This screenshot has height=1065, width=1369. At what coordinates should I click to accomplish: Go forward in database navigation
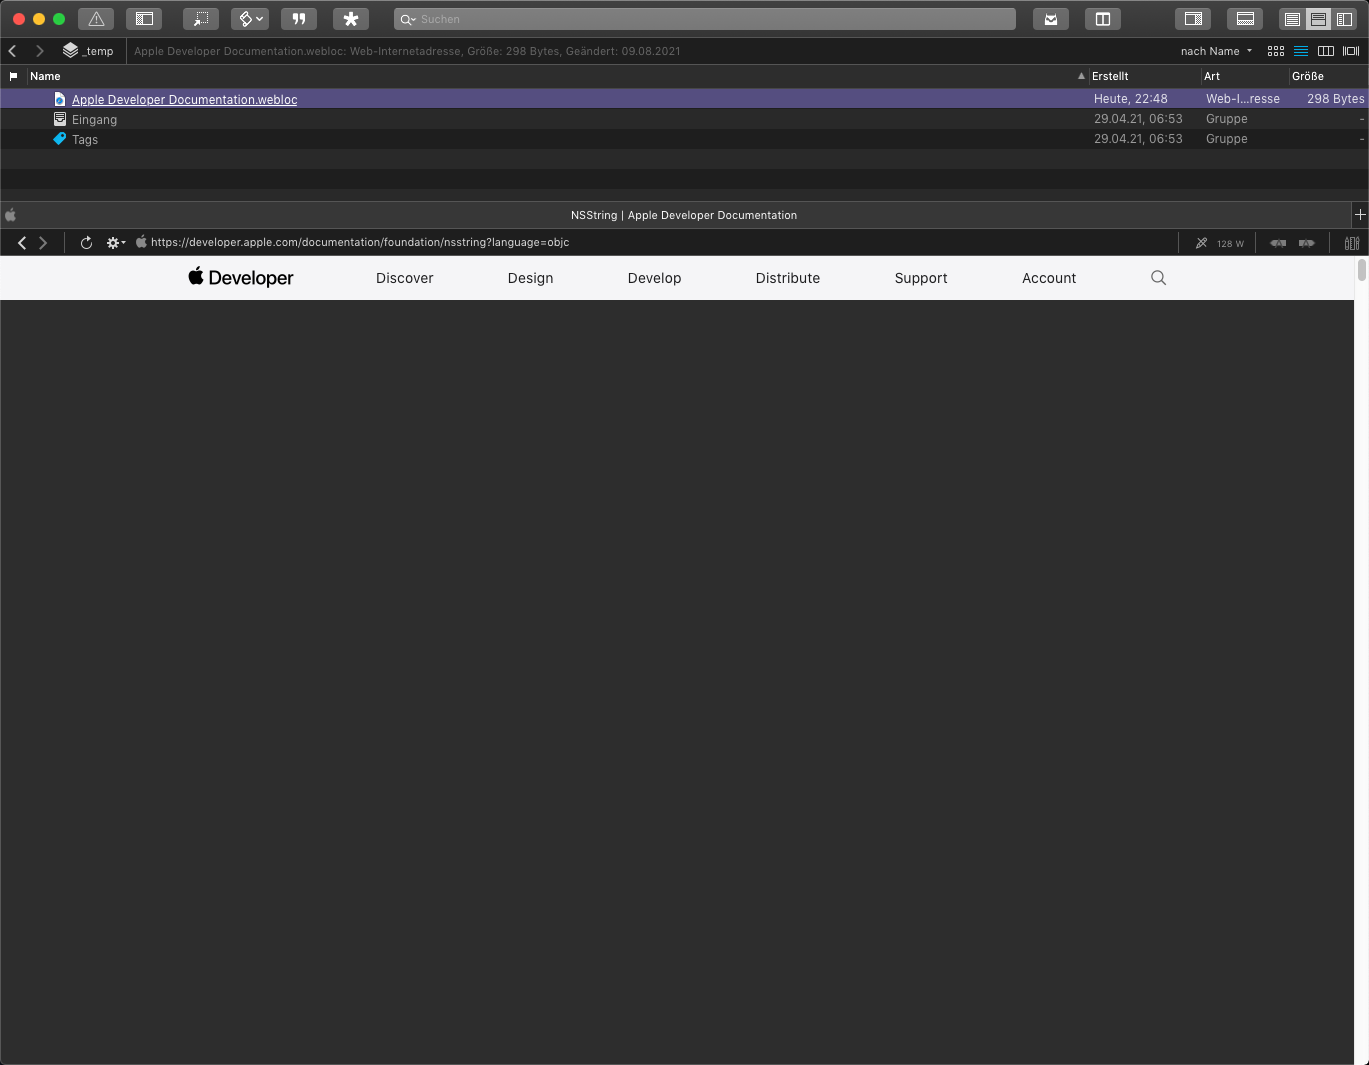coord(40,51)
